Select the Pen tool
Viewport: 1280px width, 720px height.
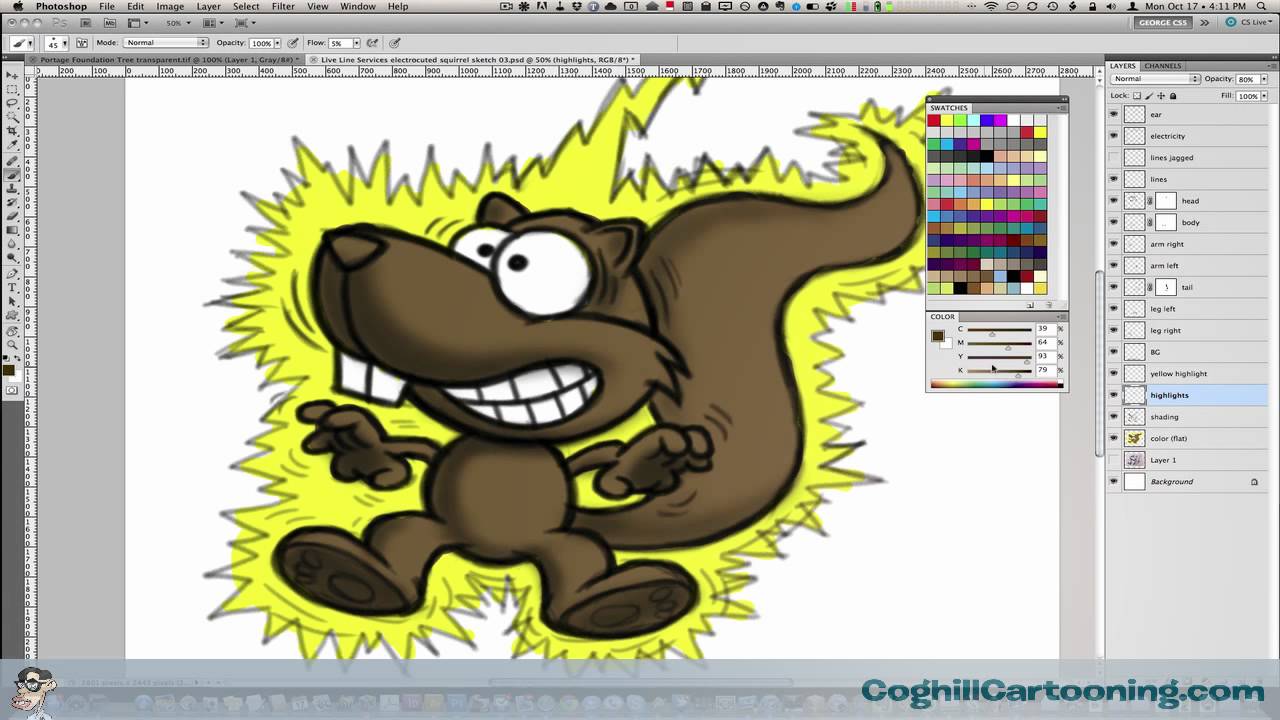(12, 273)
